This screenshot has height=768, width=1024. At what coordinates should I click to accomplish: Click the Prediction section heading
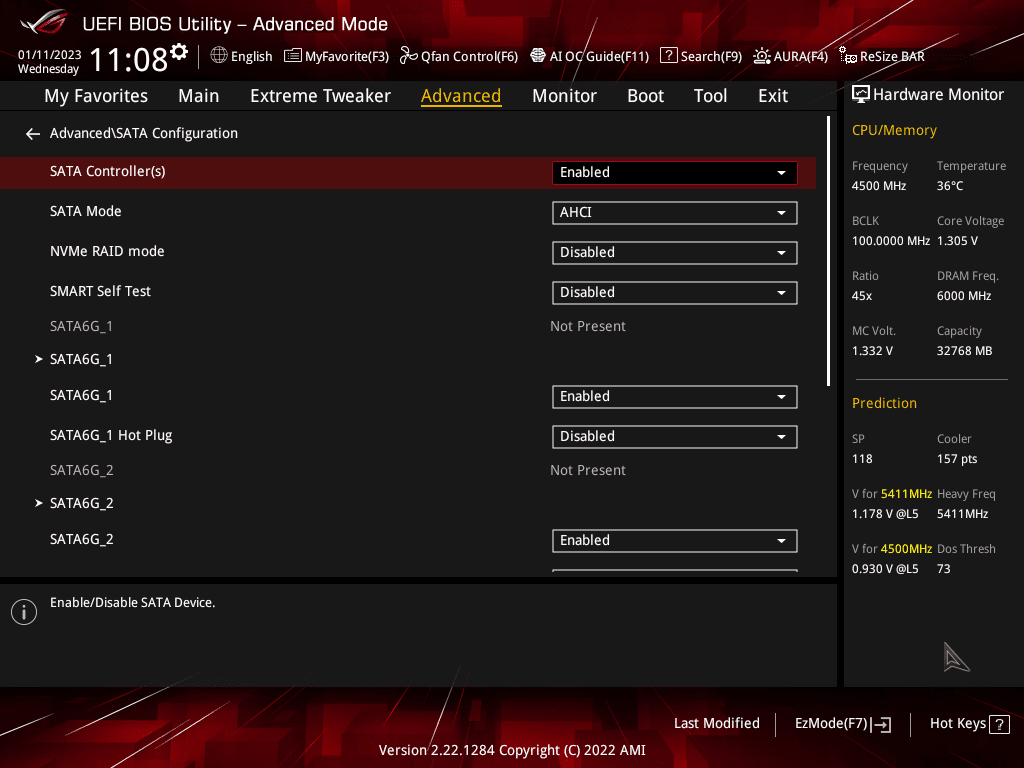pos(884,403)
